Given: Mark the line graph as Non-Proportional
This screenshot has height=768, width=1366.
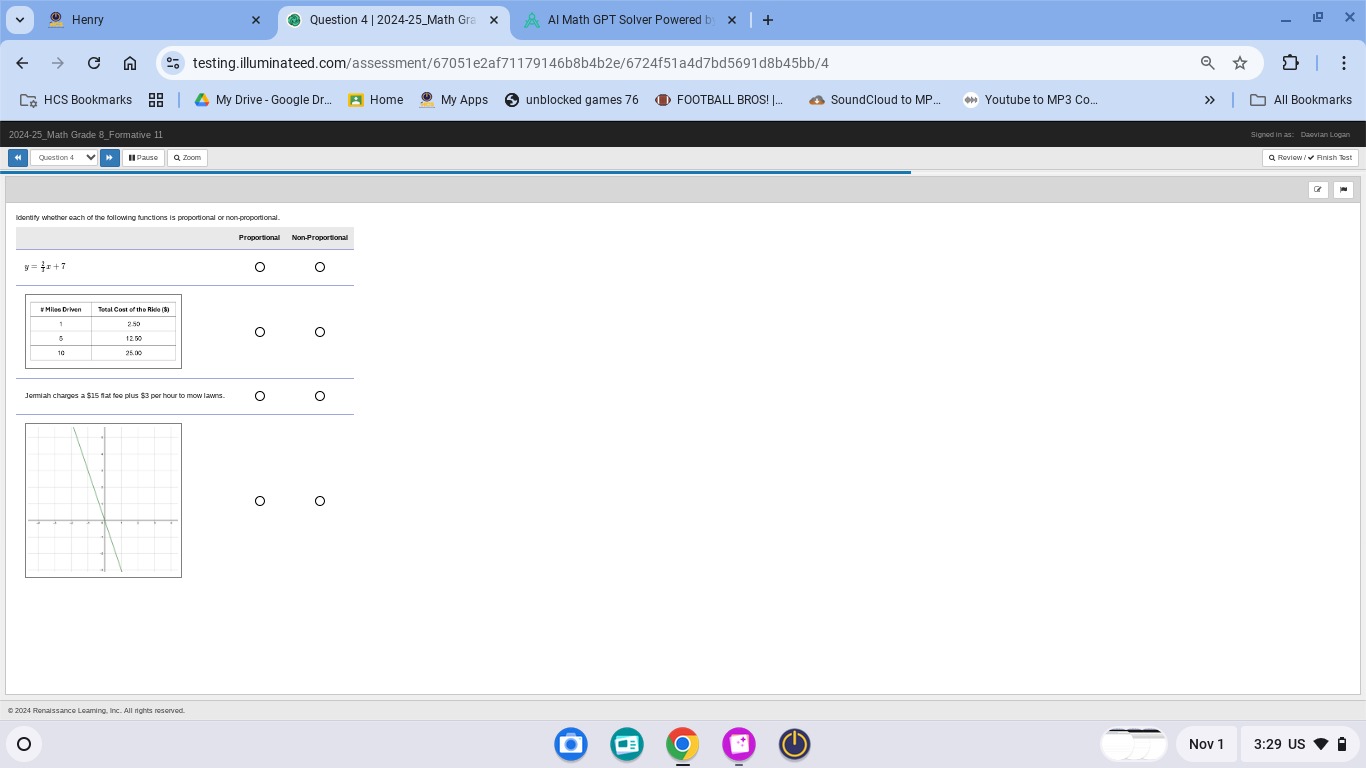Looking at the screenshot, I should click(320, 501).
